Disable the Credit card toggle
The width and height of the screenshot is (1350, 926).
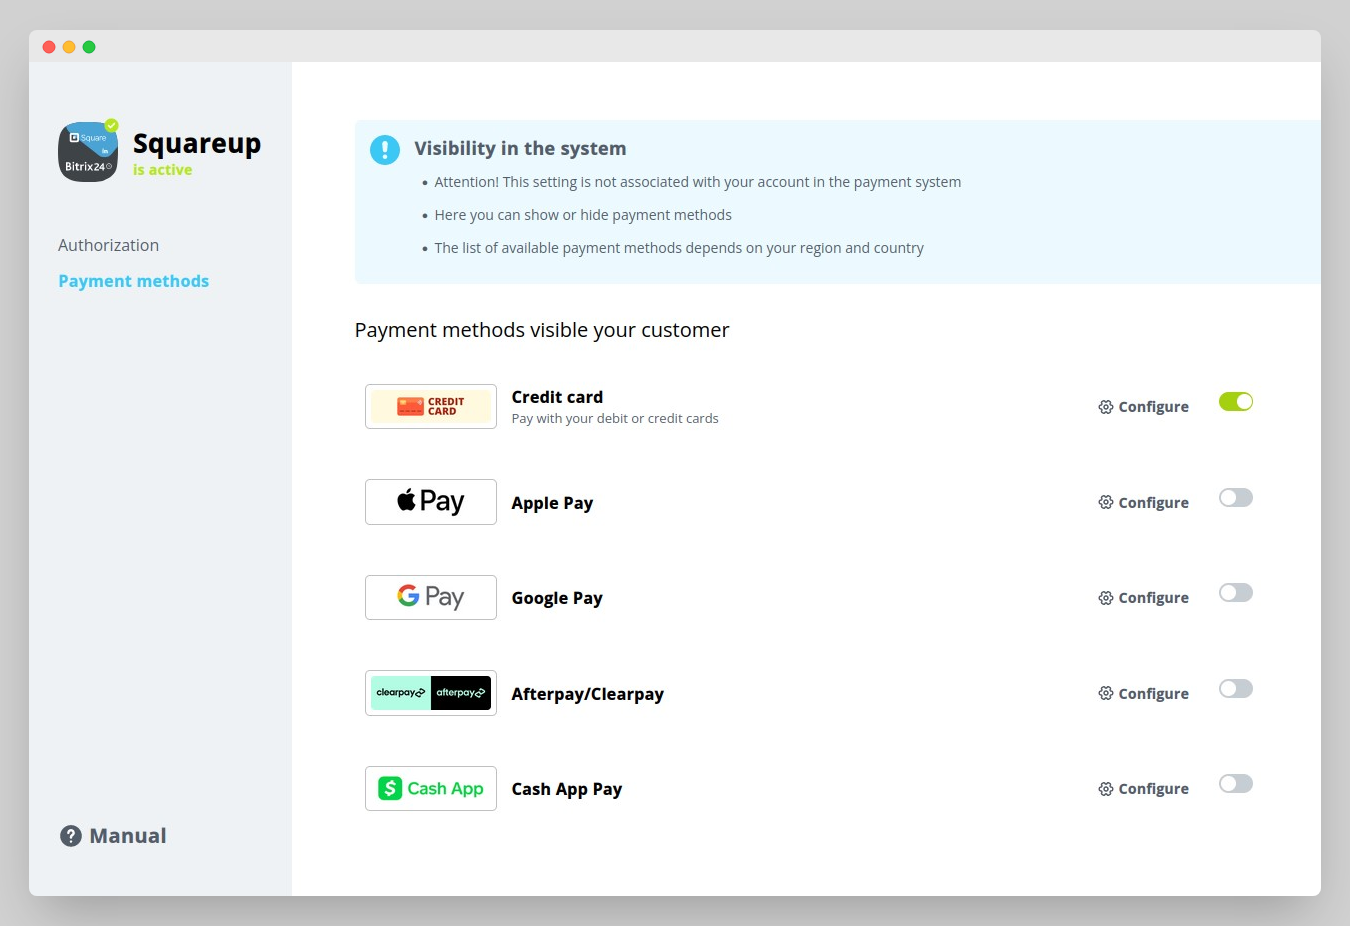tap(1236, 402)
